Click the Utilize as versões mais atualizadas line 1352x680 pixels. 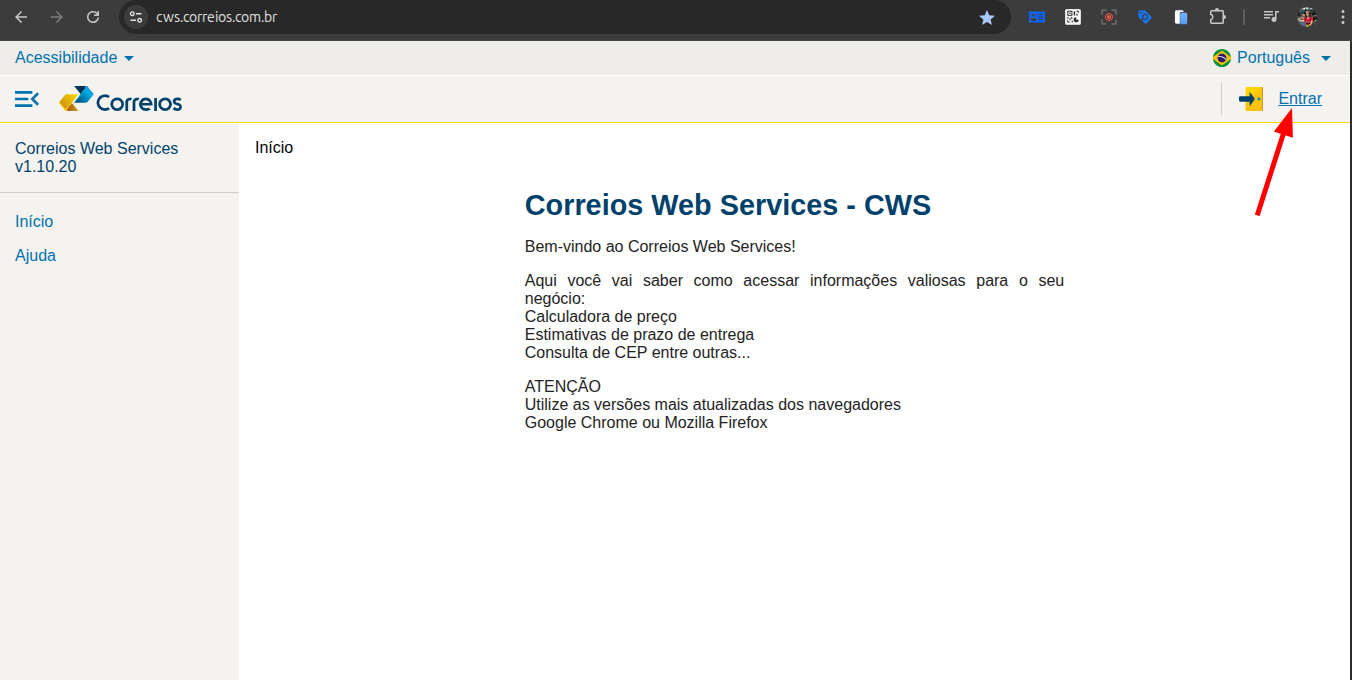pyautogui.click(x=713, y=405)
